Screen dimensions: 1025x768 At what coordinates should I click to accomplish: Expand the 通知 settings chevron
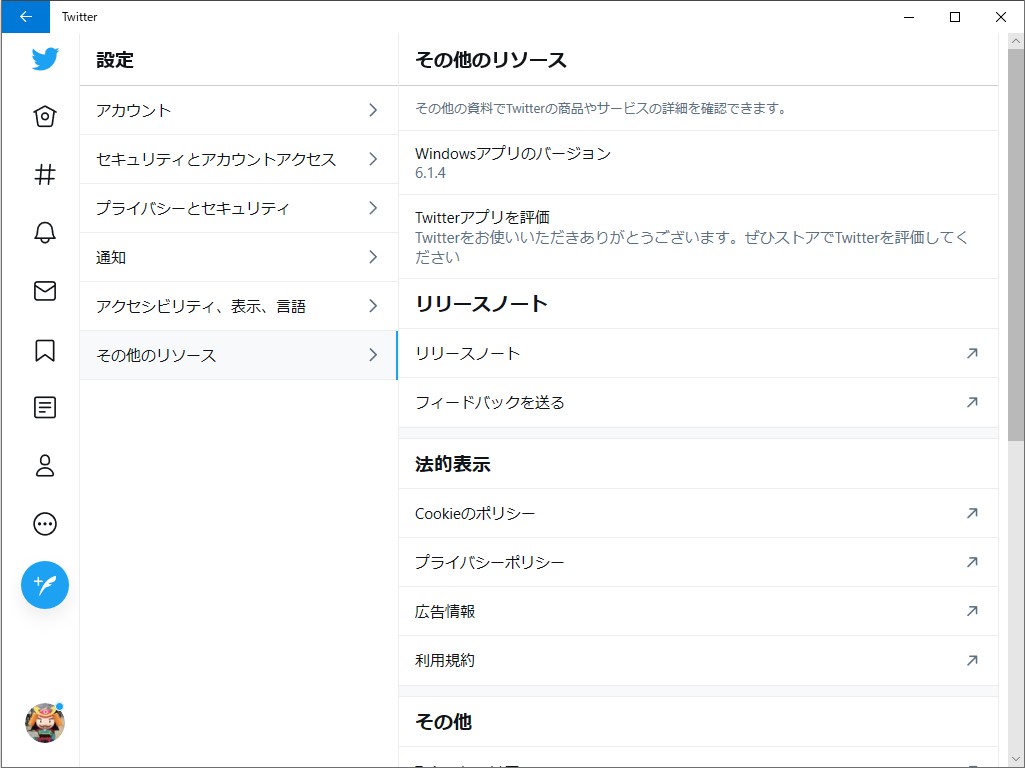(x=373, y=257)
